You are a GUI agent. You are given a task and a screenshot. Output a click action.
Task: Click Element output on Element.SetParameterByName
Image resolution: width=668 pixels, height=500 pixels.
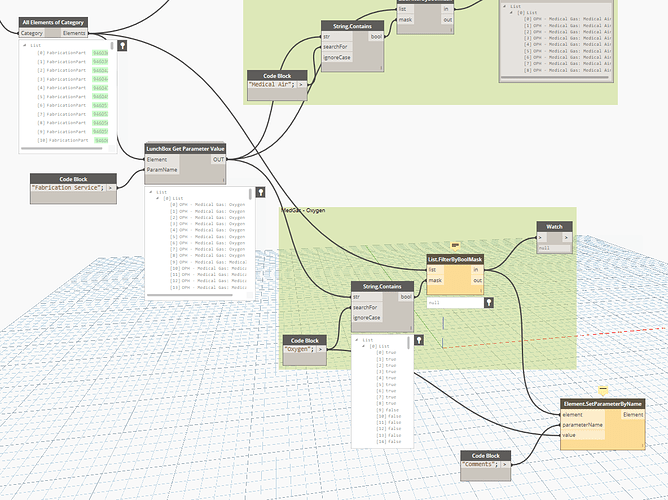(633, 414)
